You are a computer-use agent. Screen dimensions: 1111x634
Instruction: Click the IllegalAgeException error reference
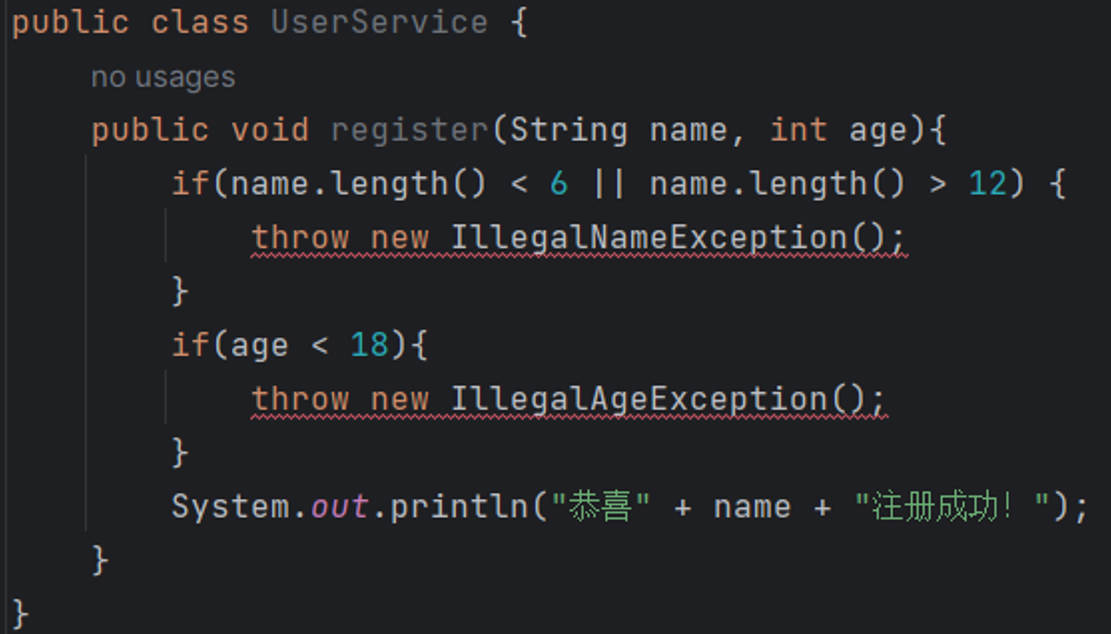[x=637, y=399]
